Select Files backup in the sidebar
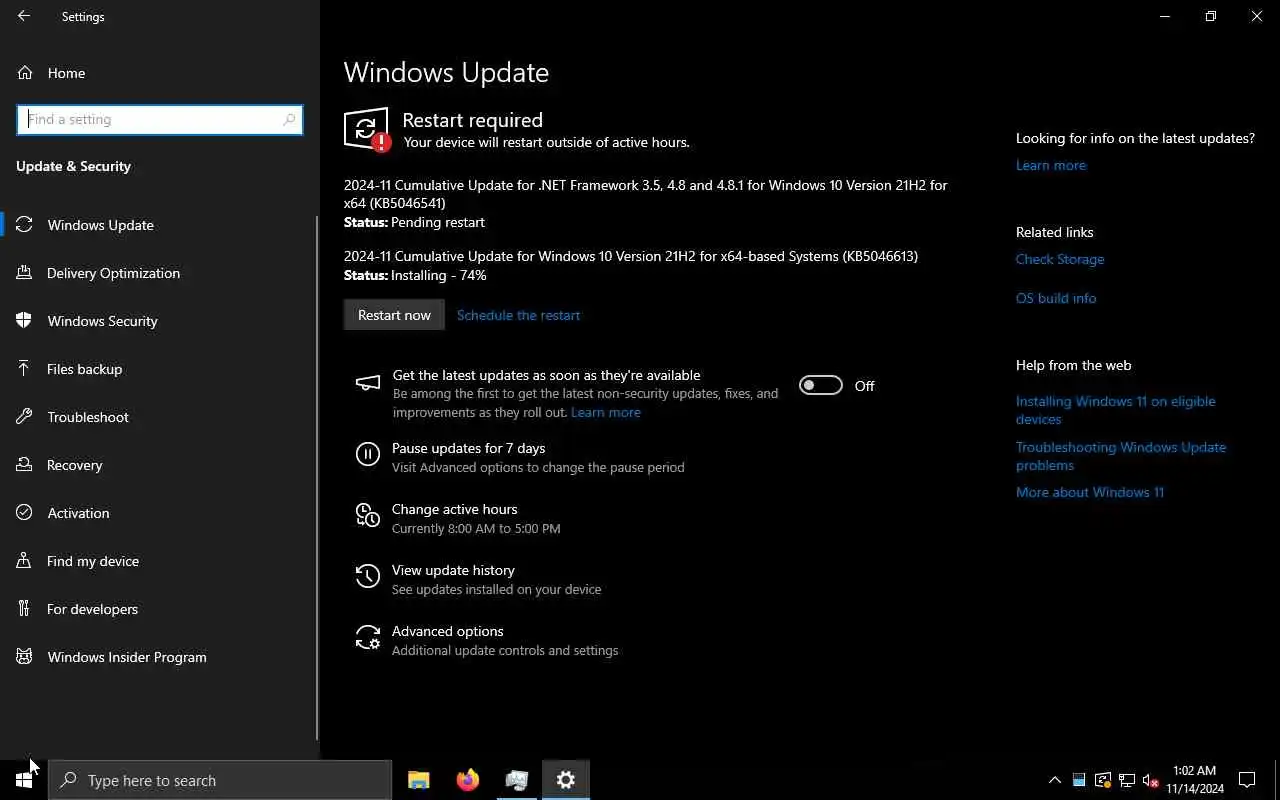This screenshot has height=800, width=1280. coord(159,369)
